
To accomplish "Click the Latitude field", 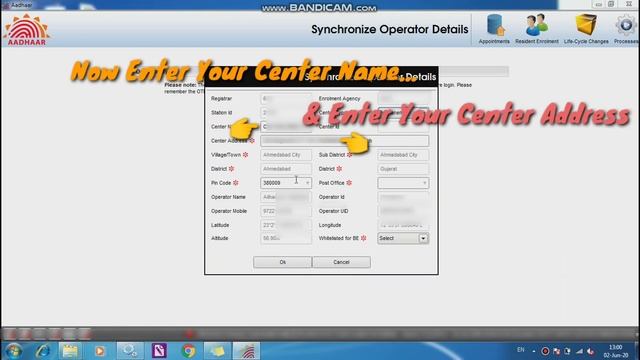I will [x=286, y=225].
